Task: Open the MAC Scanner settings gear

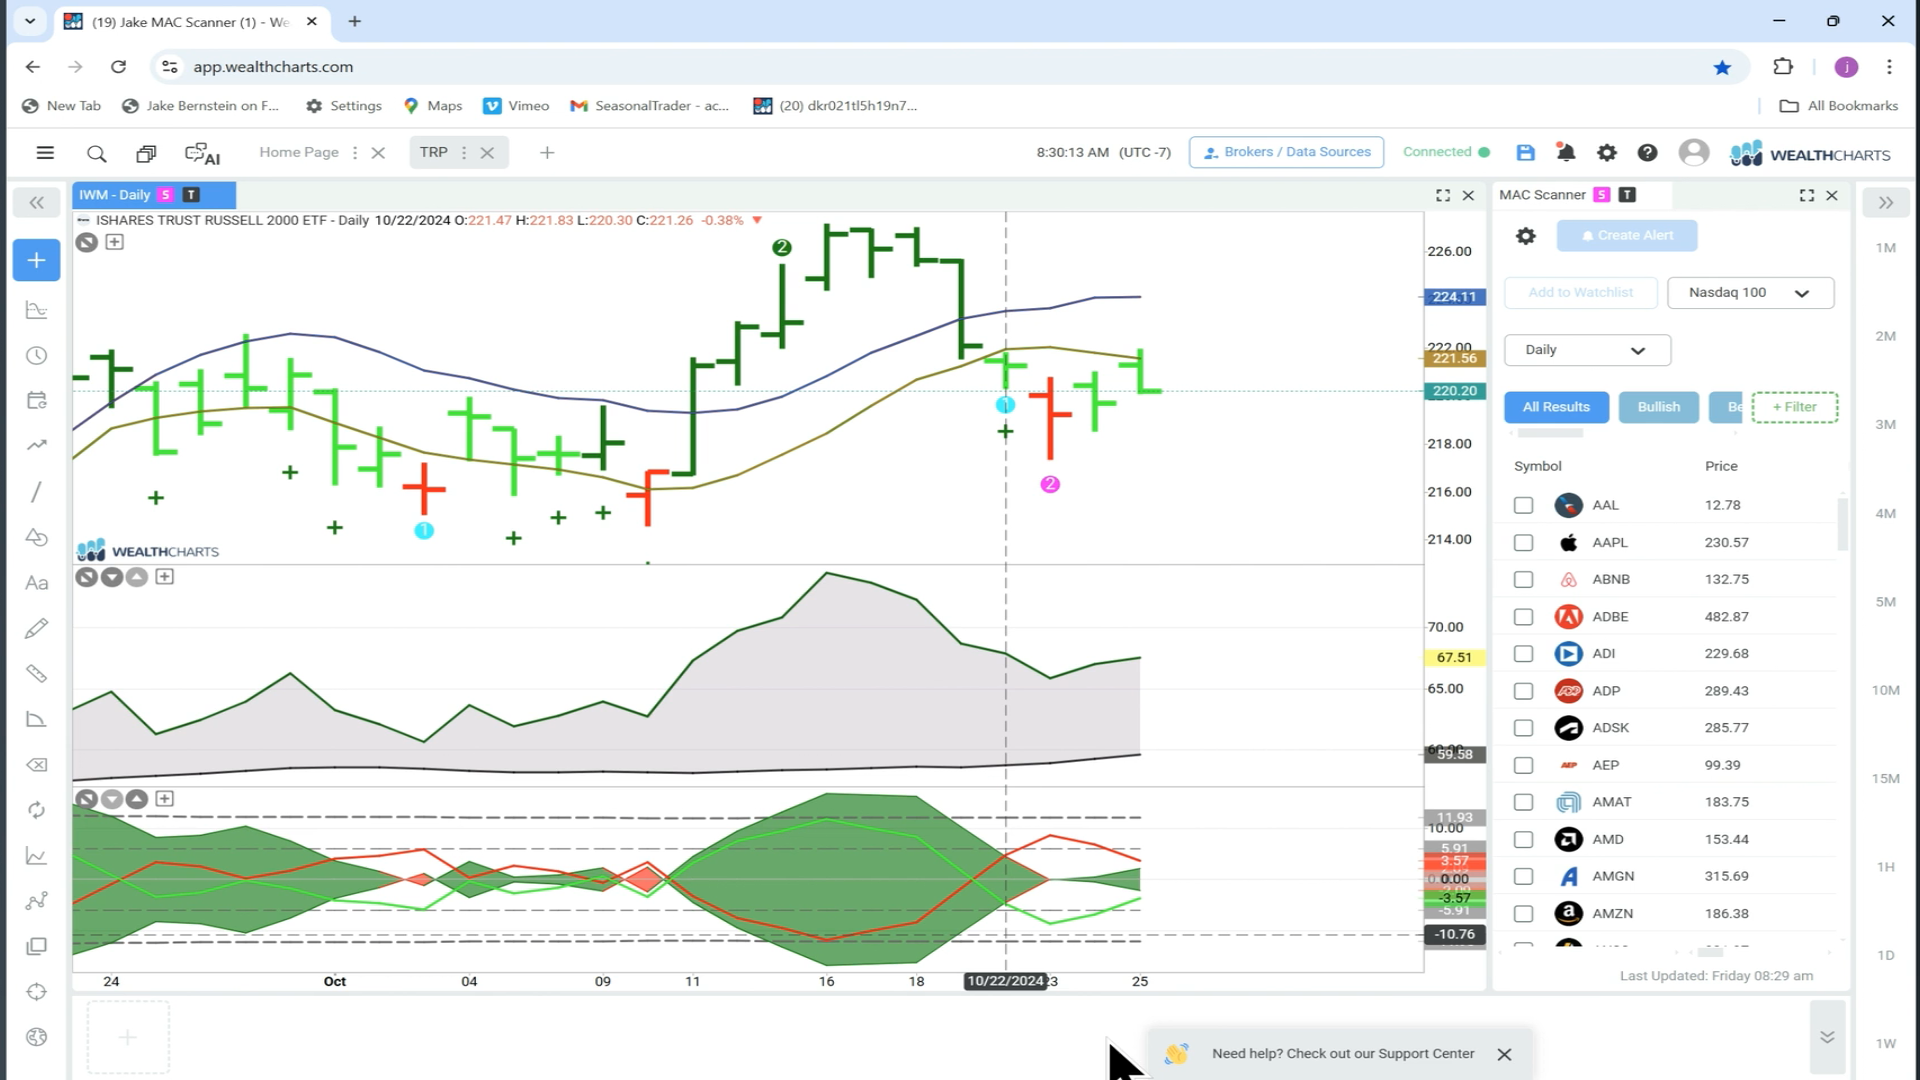Action: click(x=1525, y=236)
